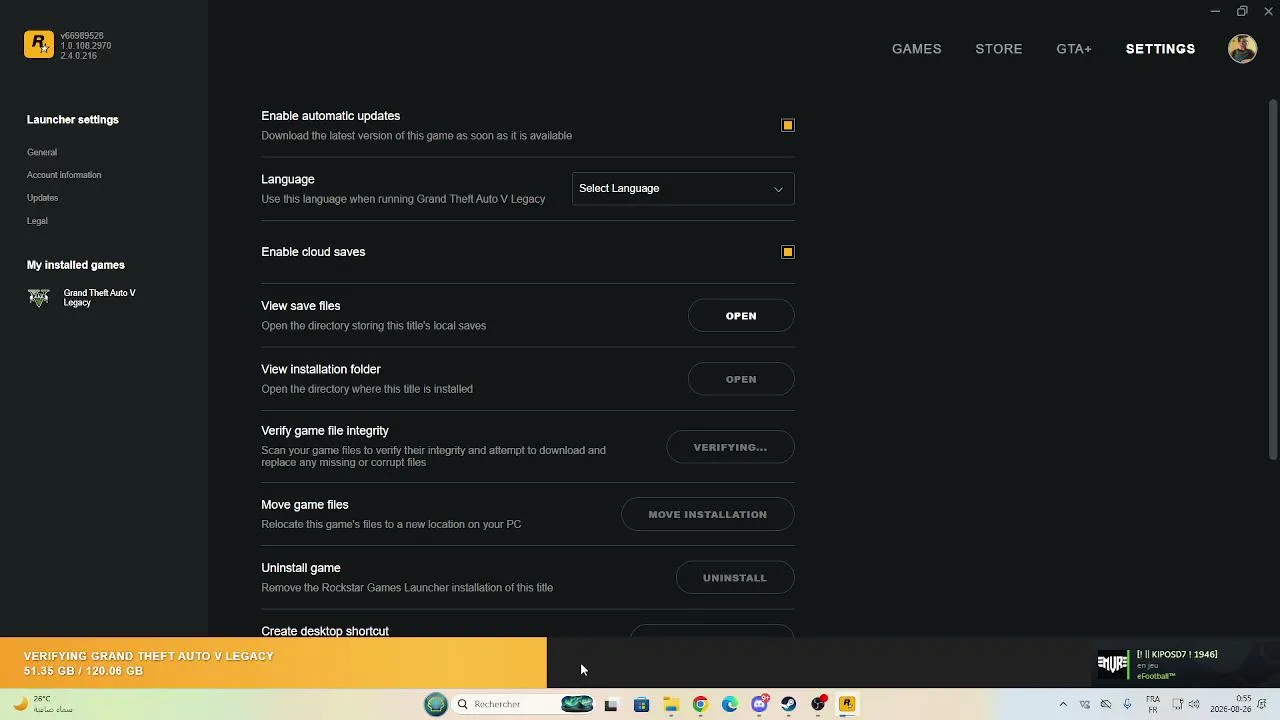
Task: Click the Rockstar Games logo in header
Action: click(x=39, y=45)
